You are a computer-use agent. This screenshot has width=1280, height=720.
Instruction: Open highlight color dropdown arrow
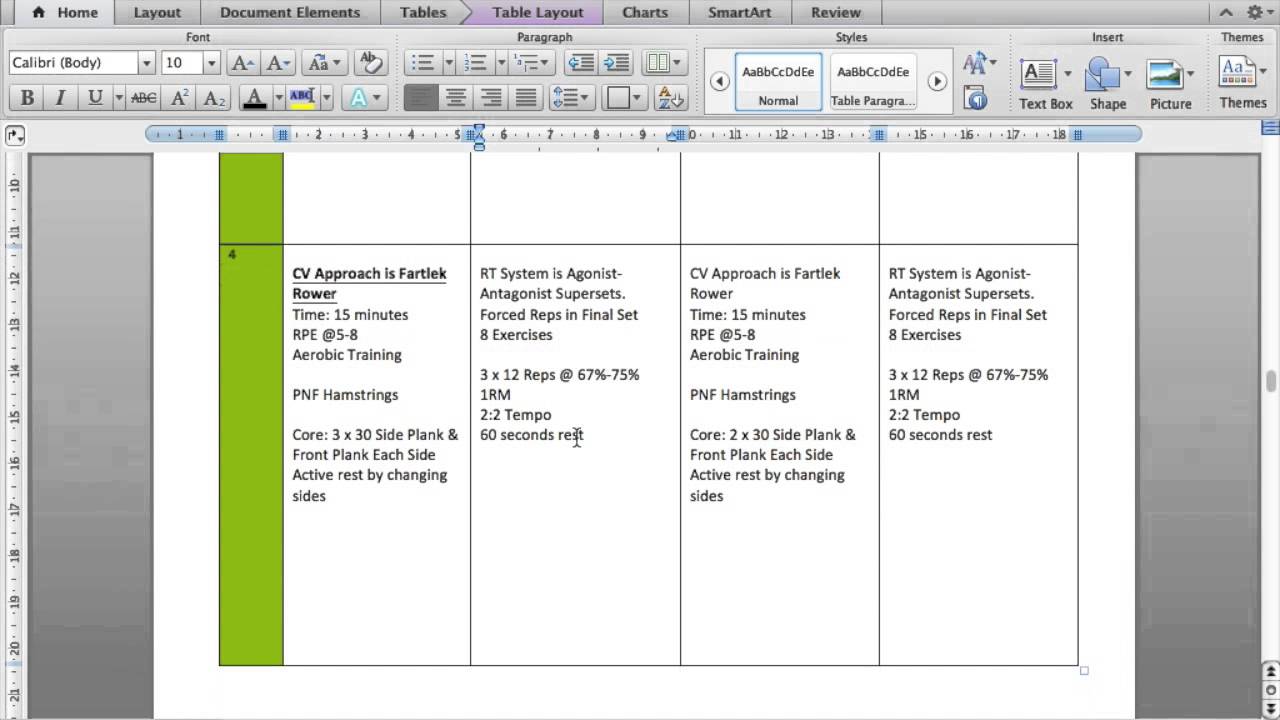pyautogui.click(x=325, y=98)
